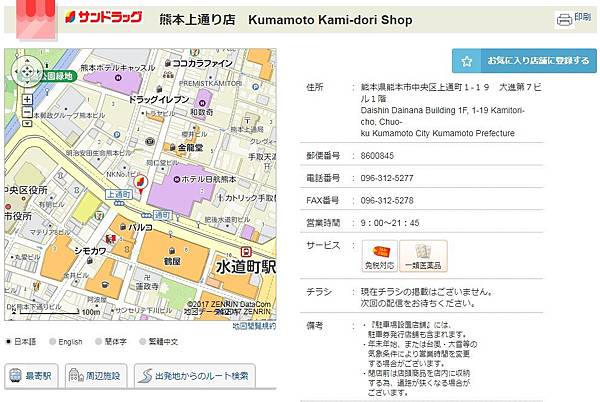This screenshot has height=402, width=600.
Task: Click the 市役所 label on map
Action: click(x=18, y=216)
